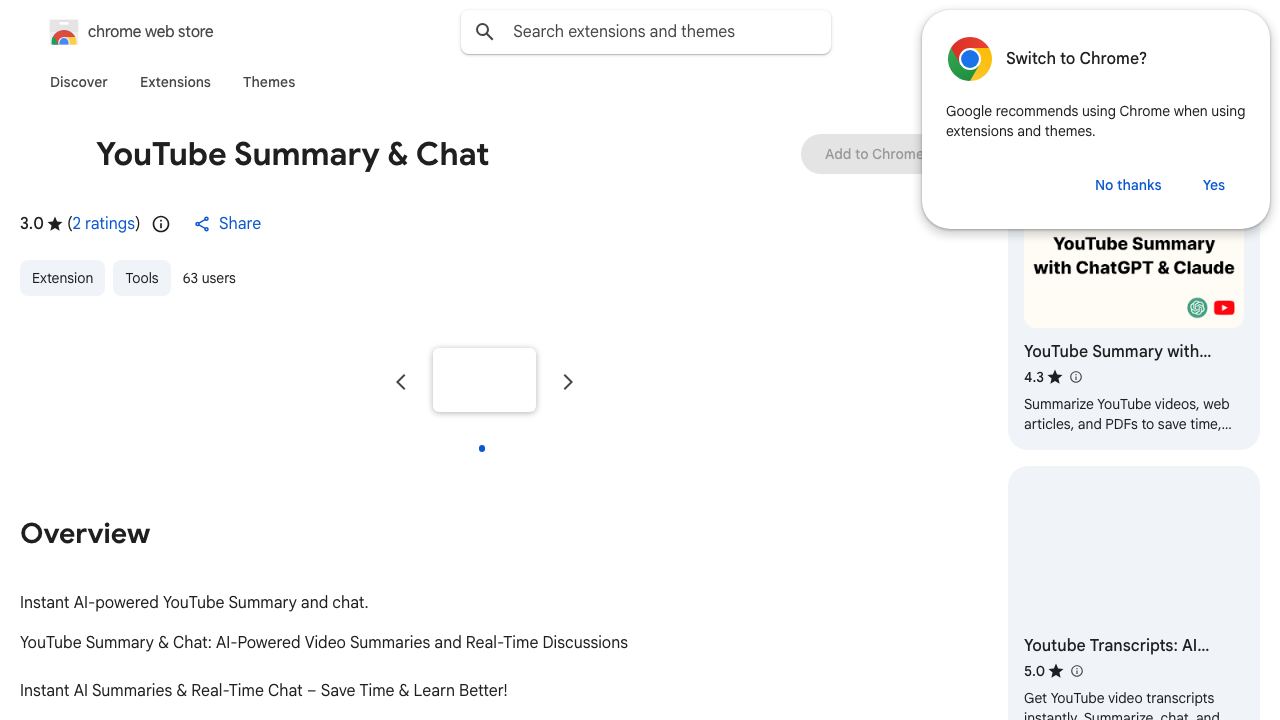Click the YouTube Summary & Chat heading

293,154
